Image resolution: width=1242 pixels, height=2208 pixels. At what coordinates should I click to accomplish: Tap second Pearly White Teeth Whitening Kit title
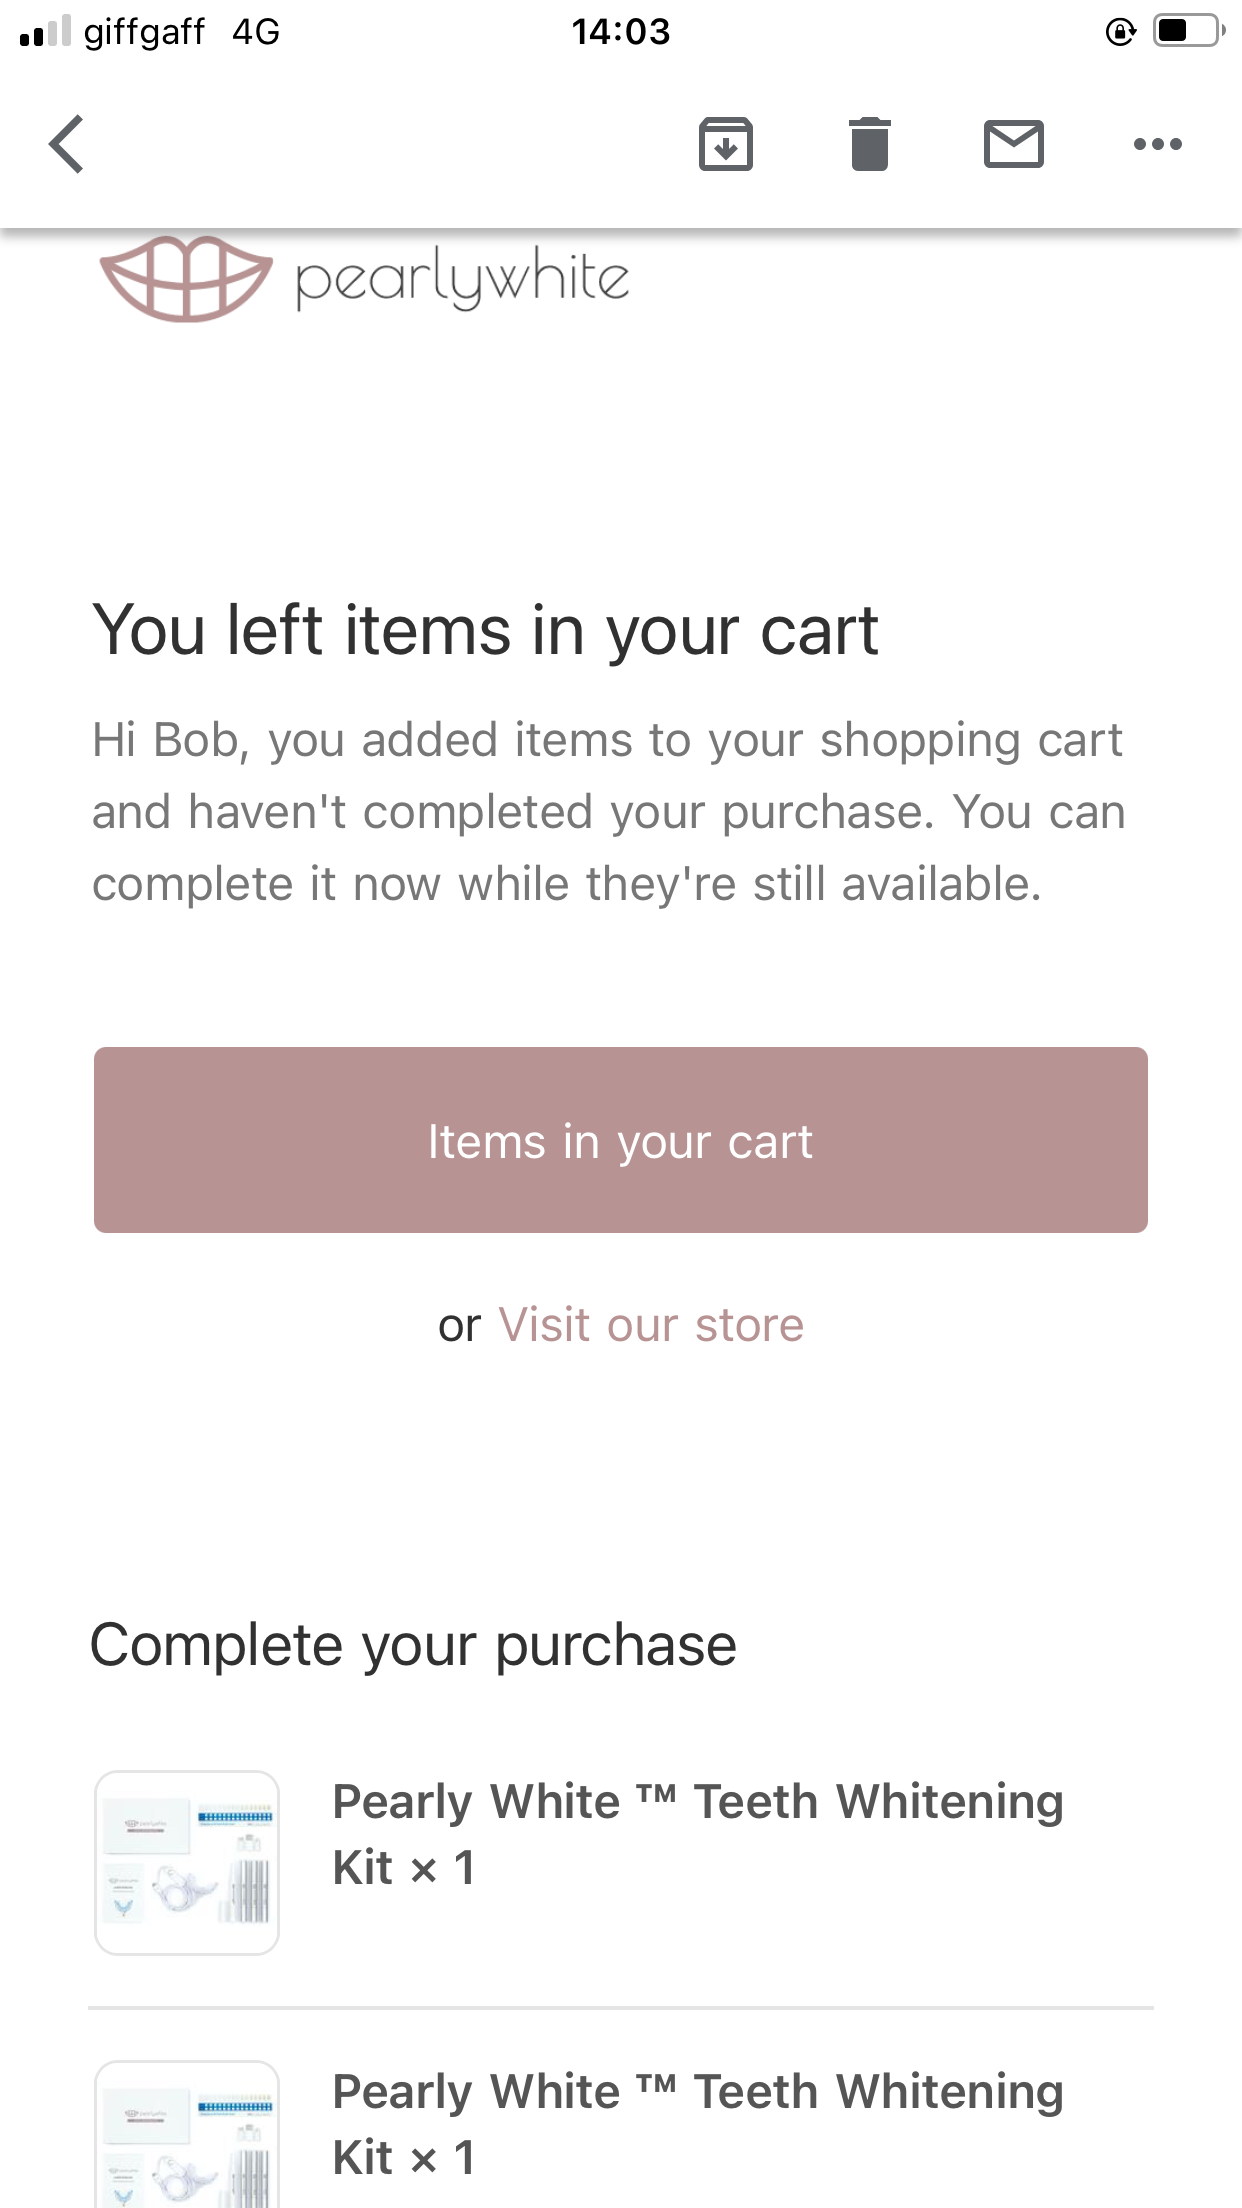coord(697,2124)
